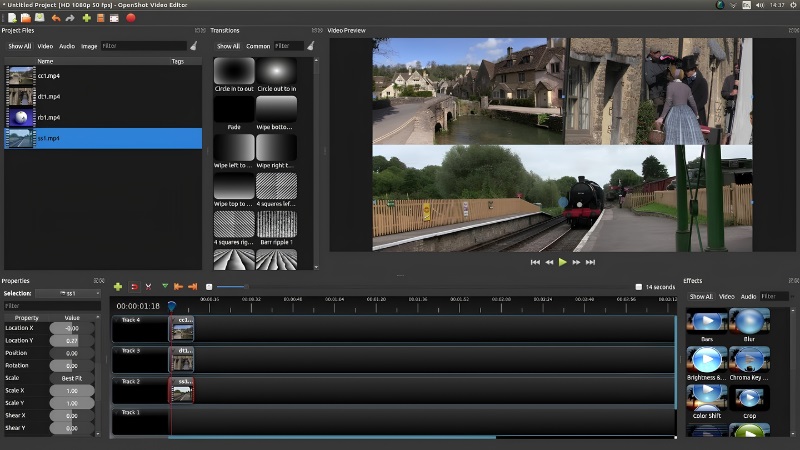Select the Video tab in Effects panel

(x=727, y=296)
